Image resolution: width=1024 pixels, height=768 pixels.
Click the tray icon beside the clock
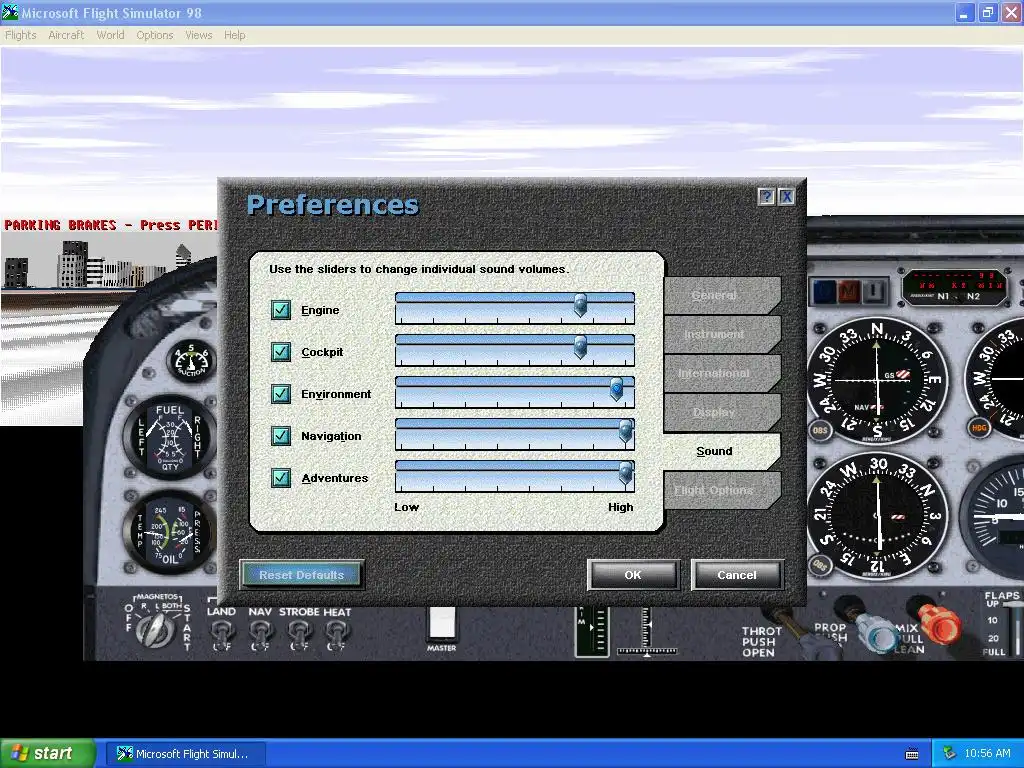click(x=950, y=754)
